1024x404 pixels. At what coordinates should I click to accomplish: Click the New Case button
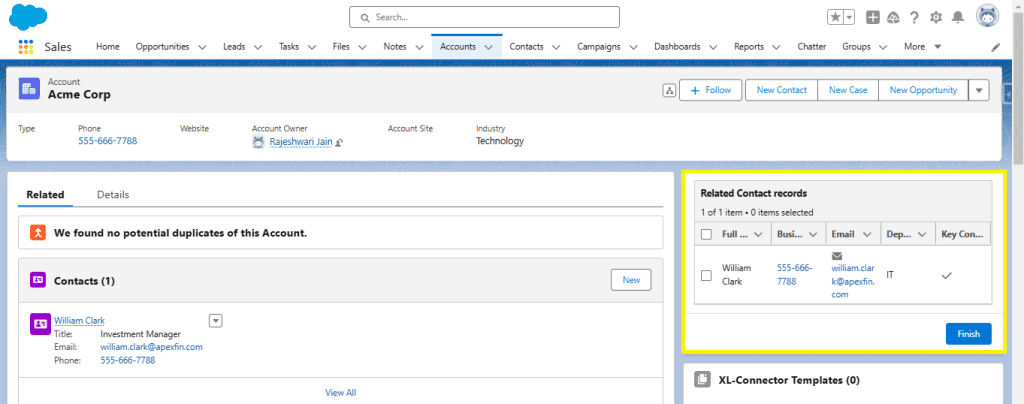(x=848, y=91)
